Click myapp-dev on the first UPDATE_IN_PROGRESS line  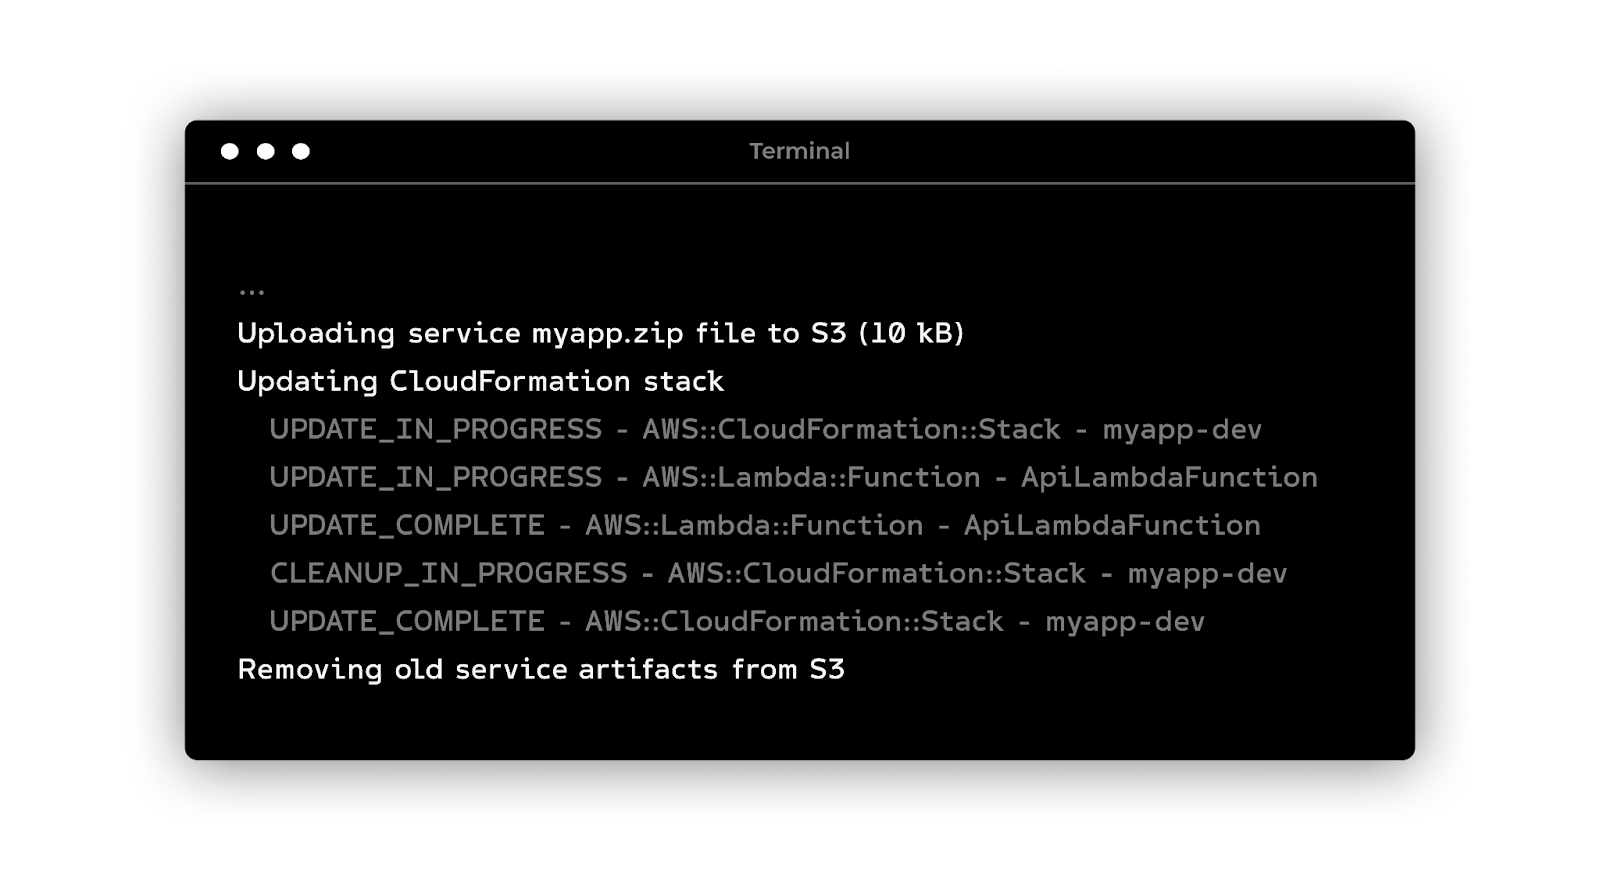coord(1182,429)
